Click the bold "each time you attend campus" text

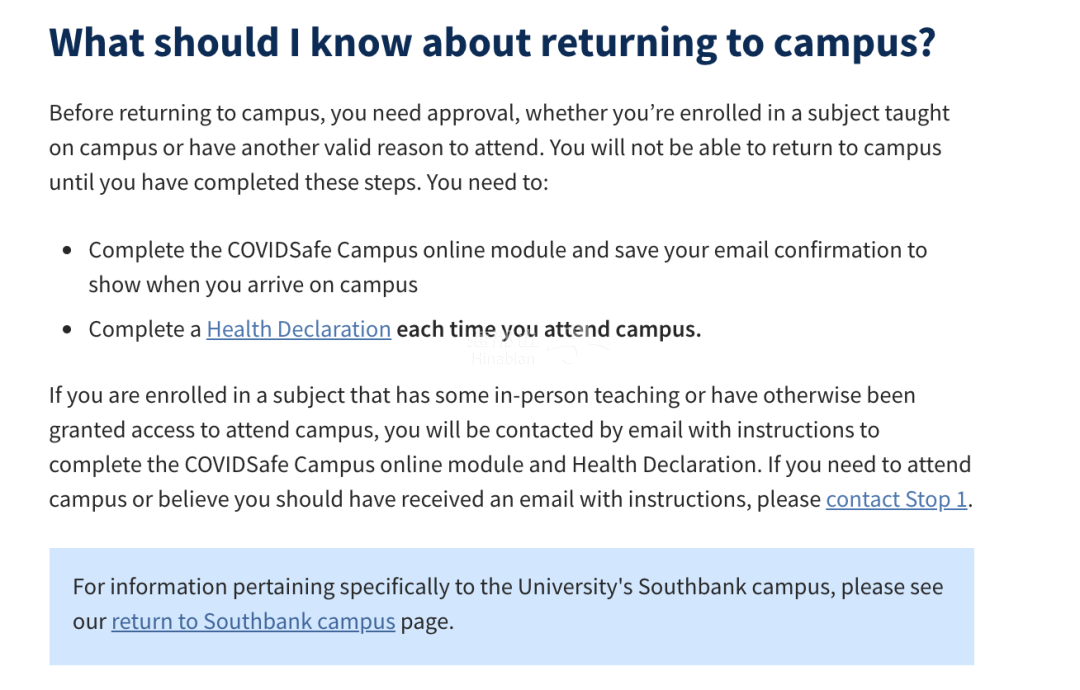tap(548, 329)
